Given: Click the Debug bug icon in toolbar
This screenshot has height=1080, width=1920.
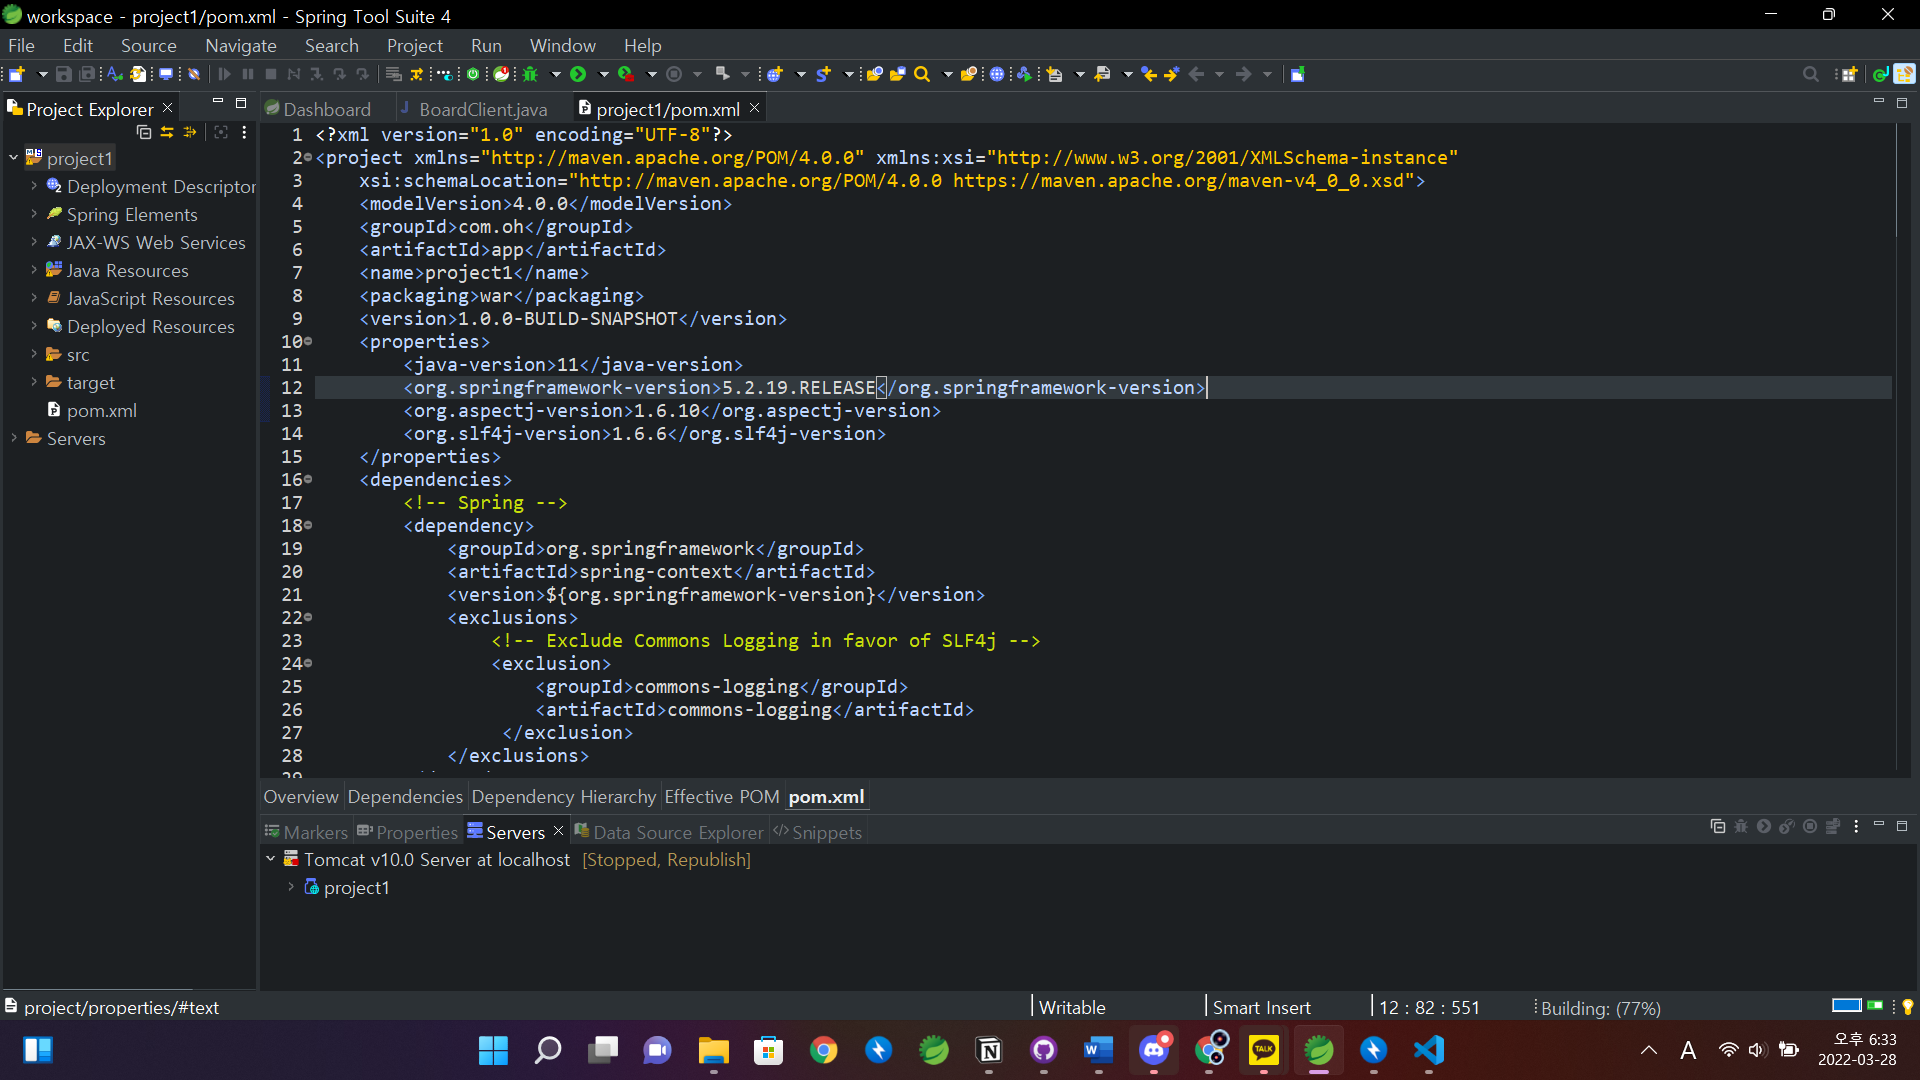Looking at the screenshot, I should pos(531,74).
